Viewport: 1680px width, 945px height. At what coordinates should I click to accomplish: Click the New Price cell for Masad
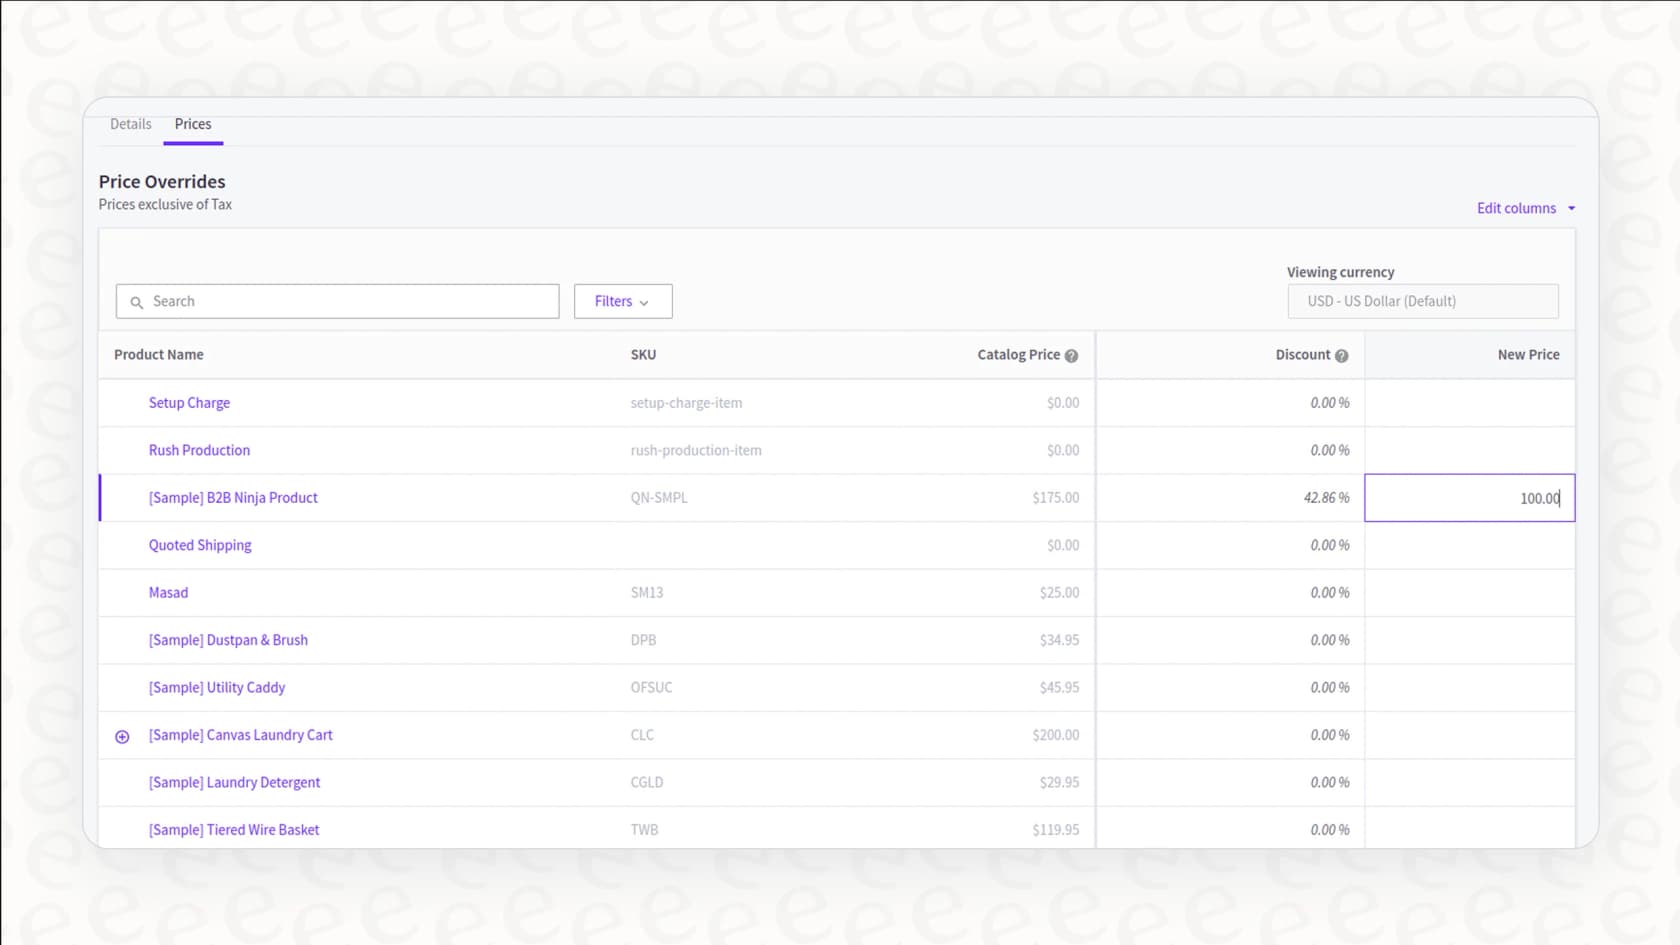coord(1469,593)
